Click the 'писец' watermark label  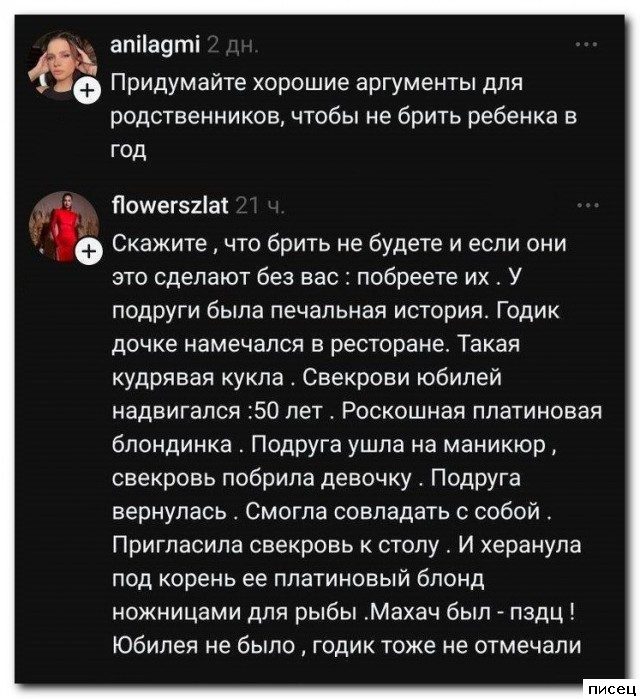pos(608,687)
